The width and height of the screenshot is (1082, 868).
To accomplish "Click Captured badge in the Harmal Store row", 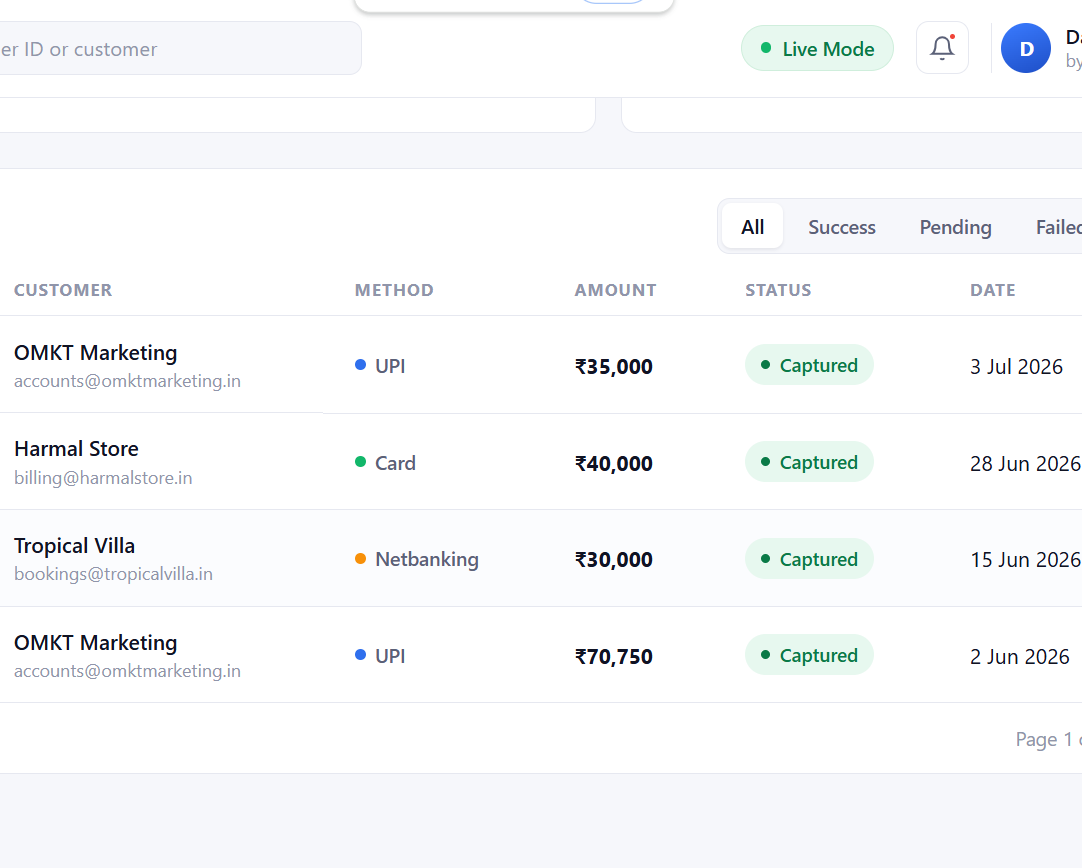I will [809, 462].
